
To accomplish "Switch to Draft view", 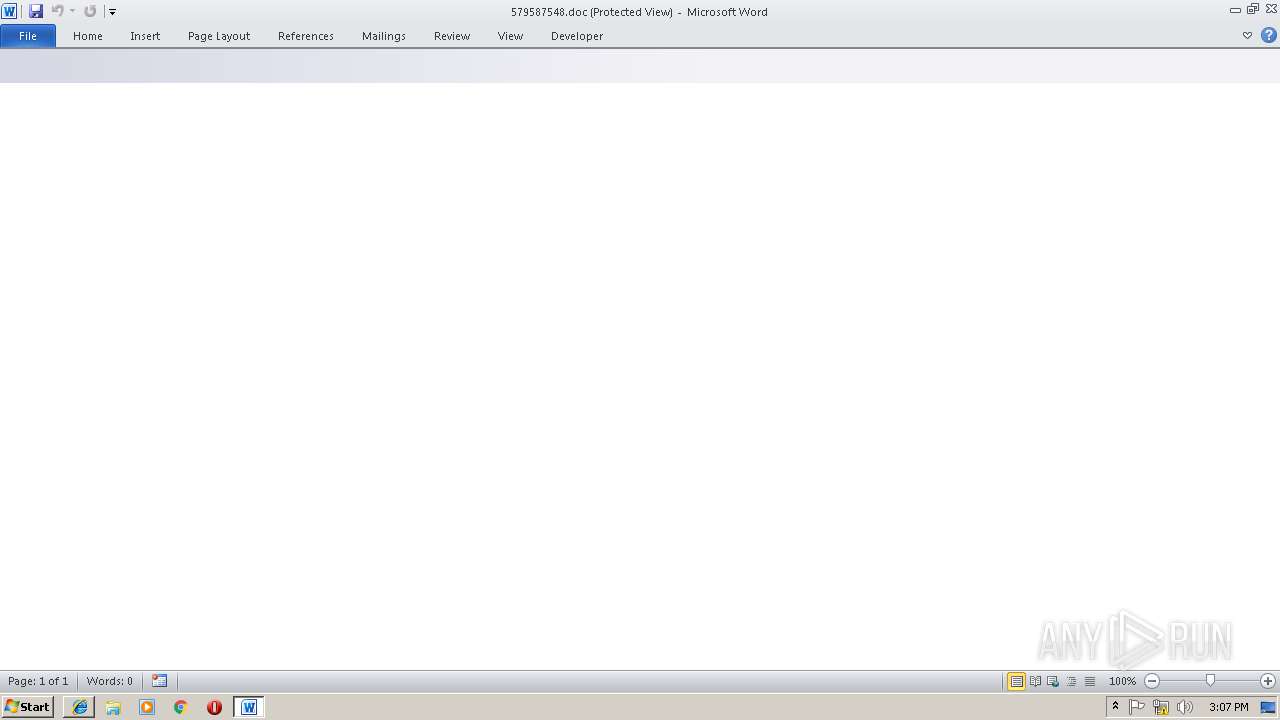I will pyautogui.click(x=1090, y=681).
